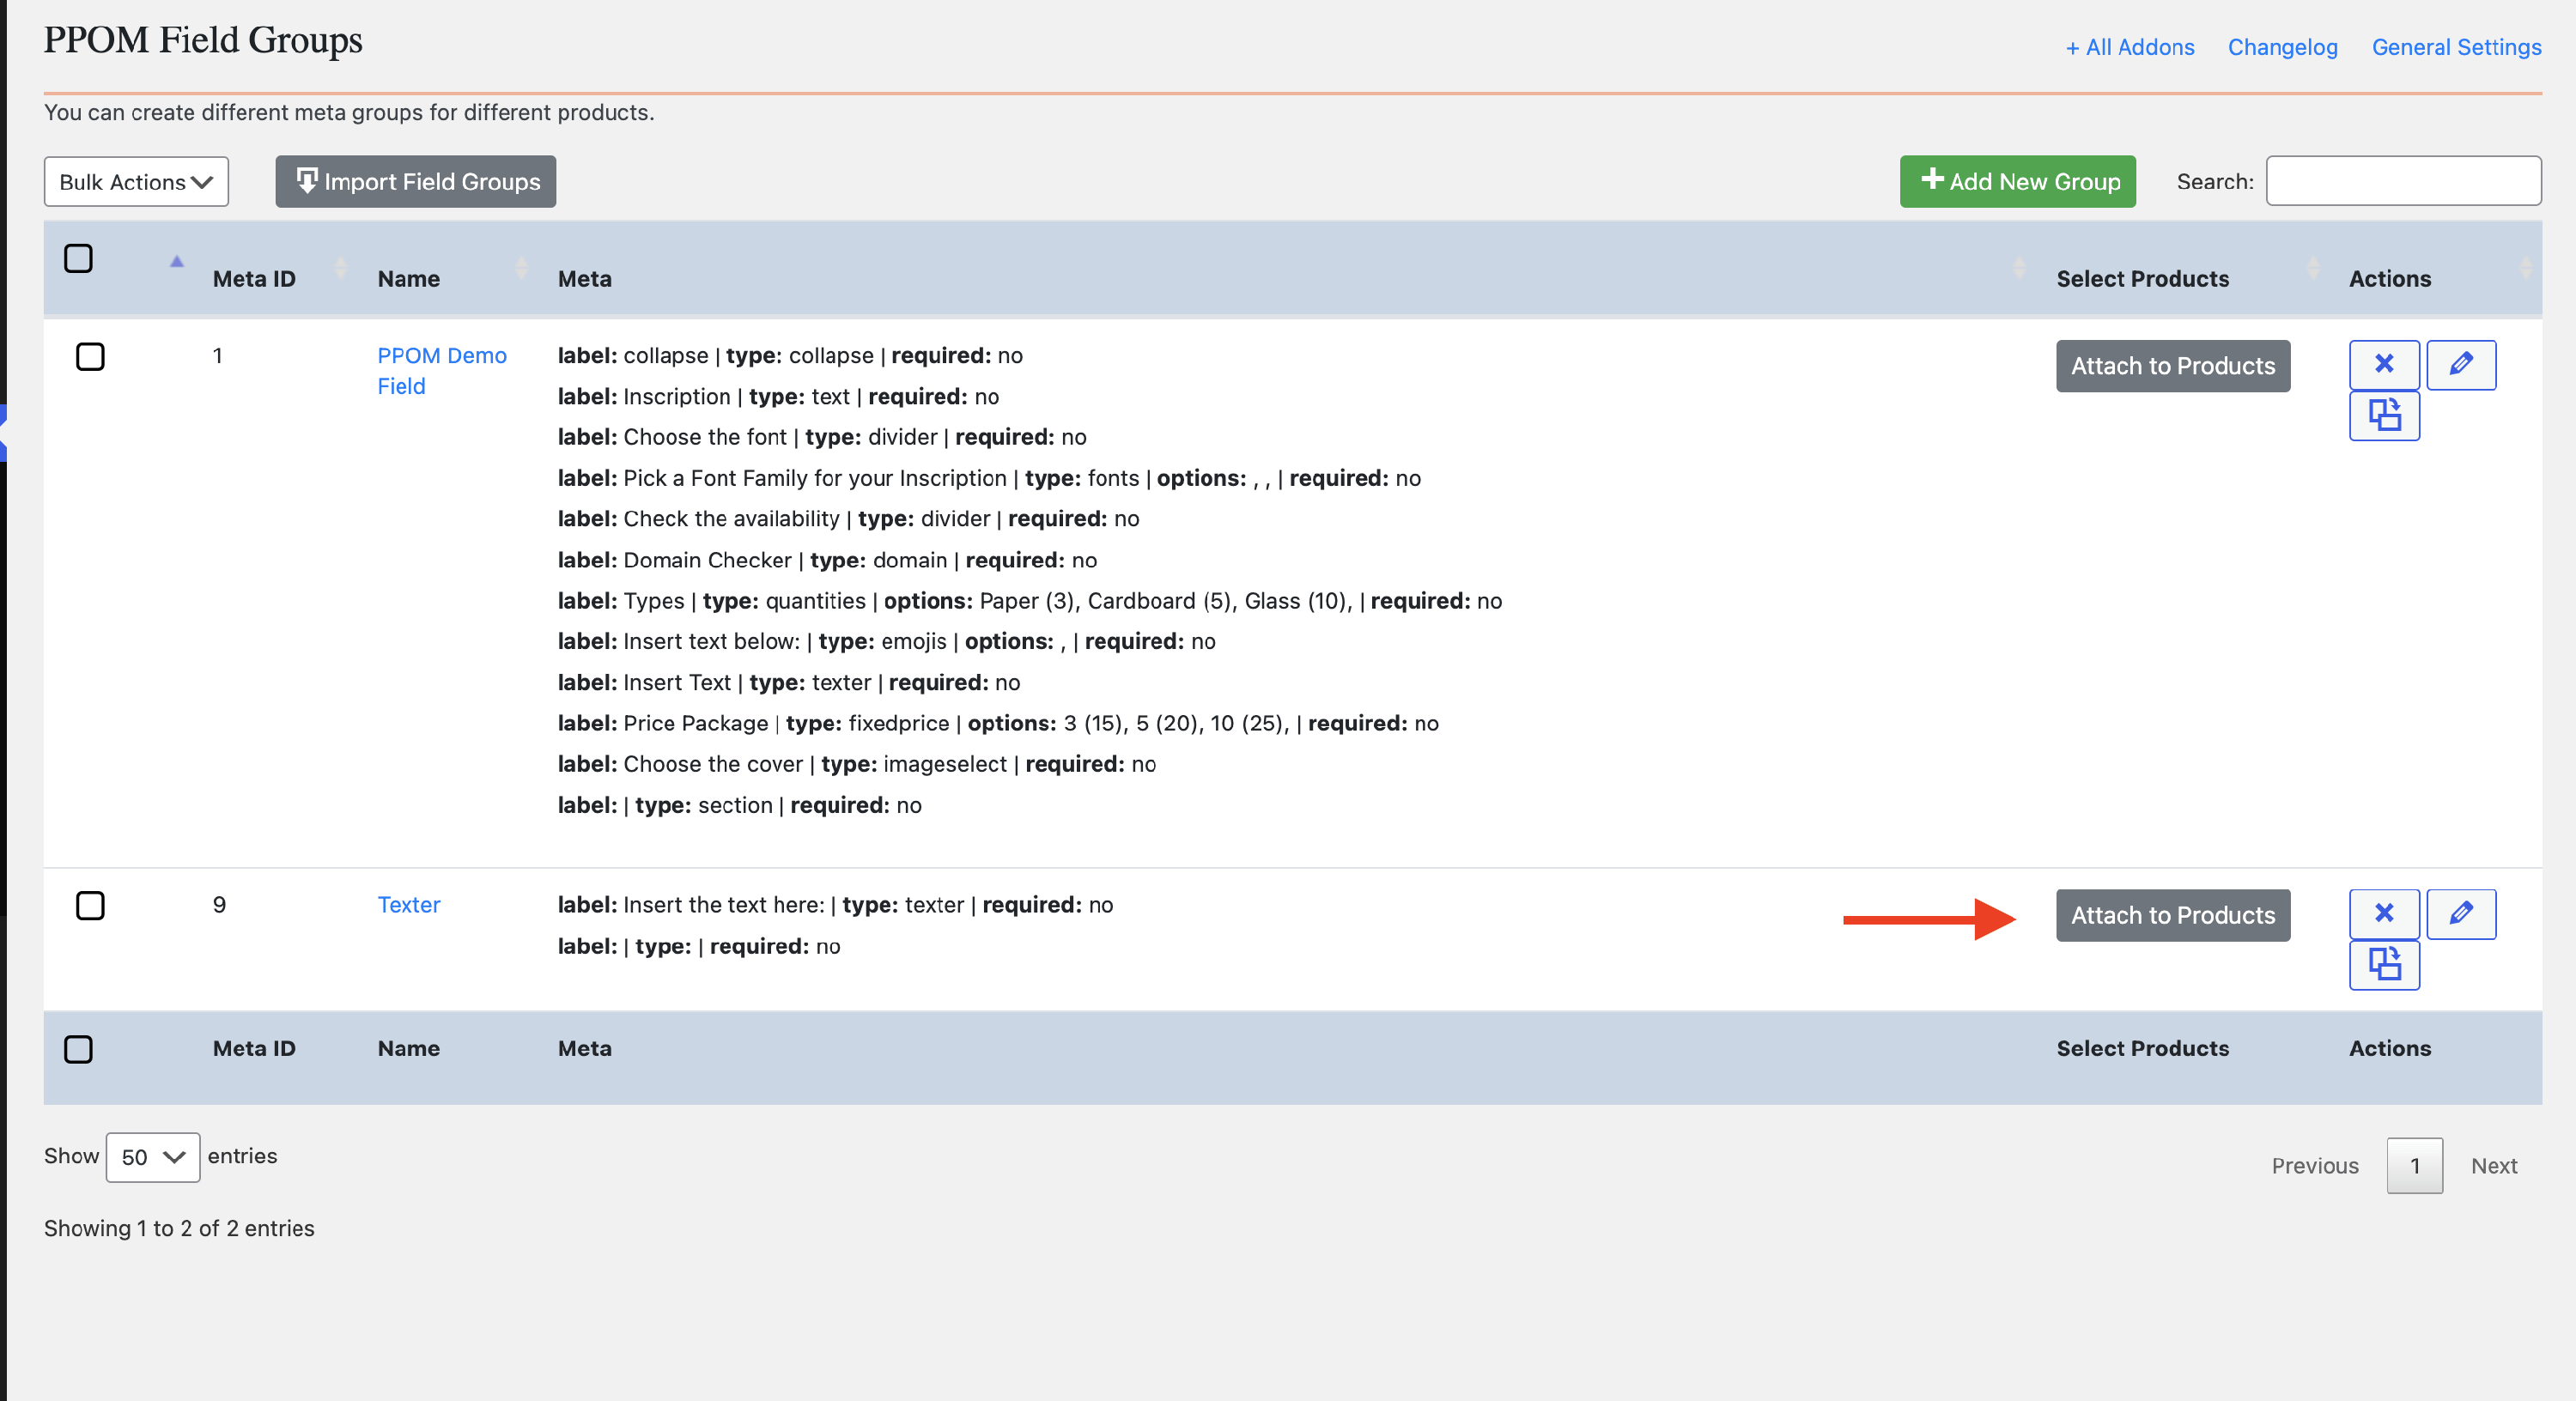Click Add New Group button

pos(2016,181)
